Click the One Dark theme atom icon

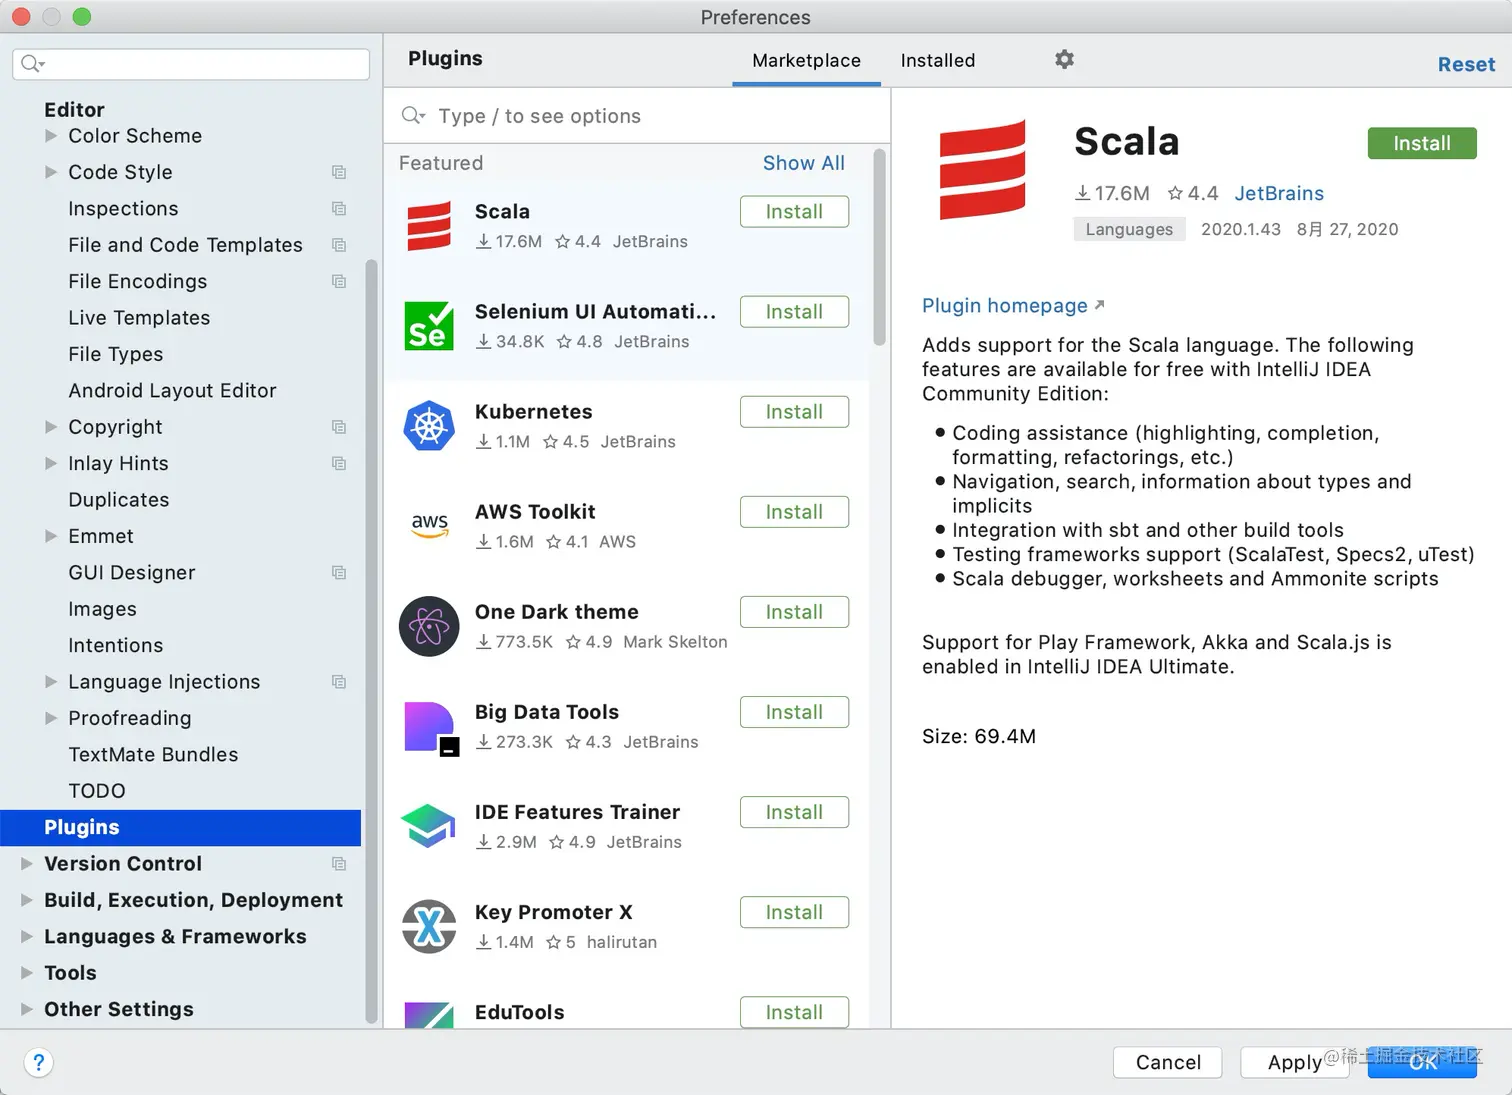click(429, 626)
